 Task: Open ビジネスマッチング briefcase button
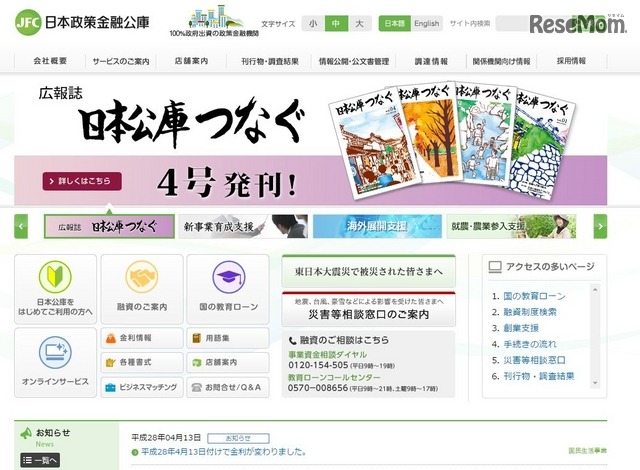click(x=142, y=387)
